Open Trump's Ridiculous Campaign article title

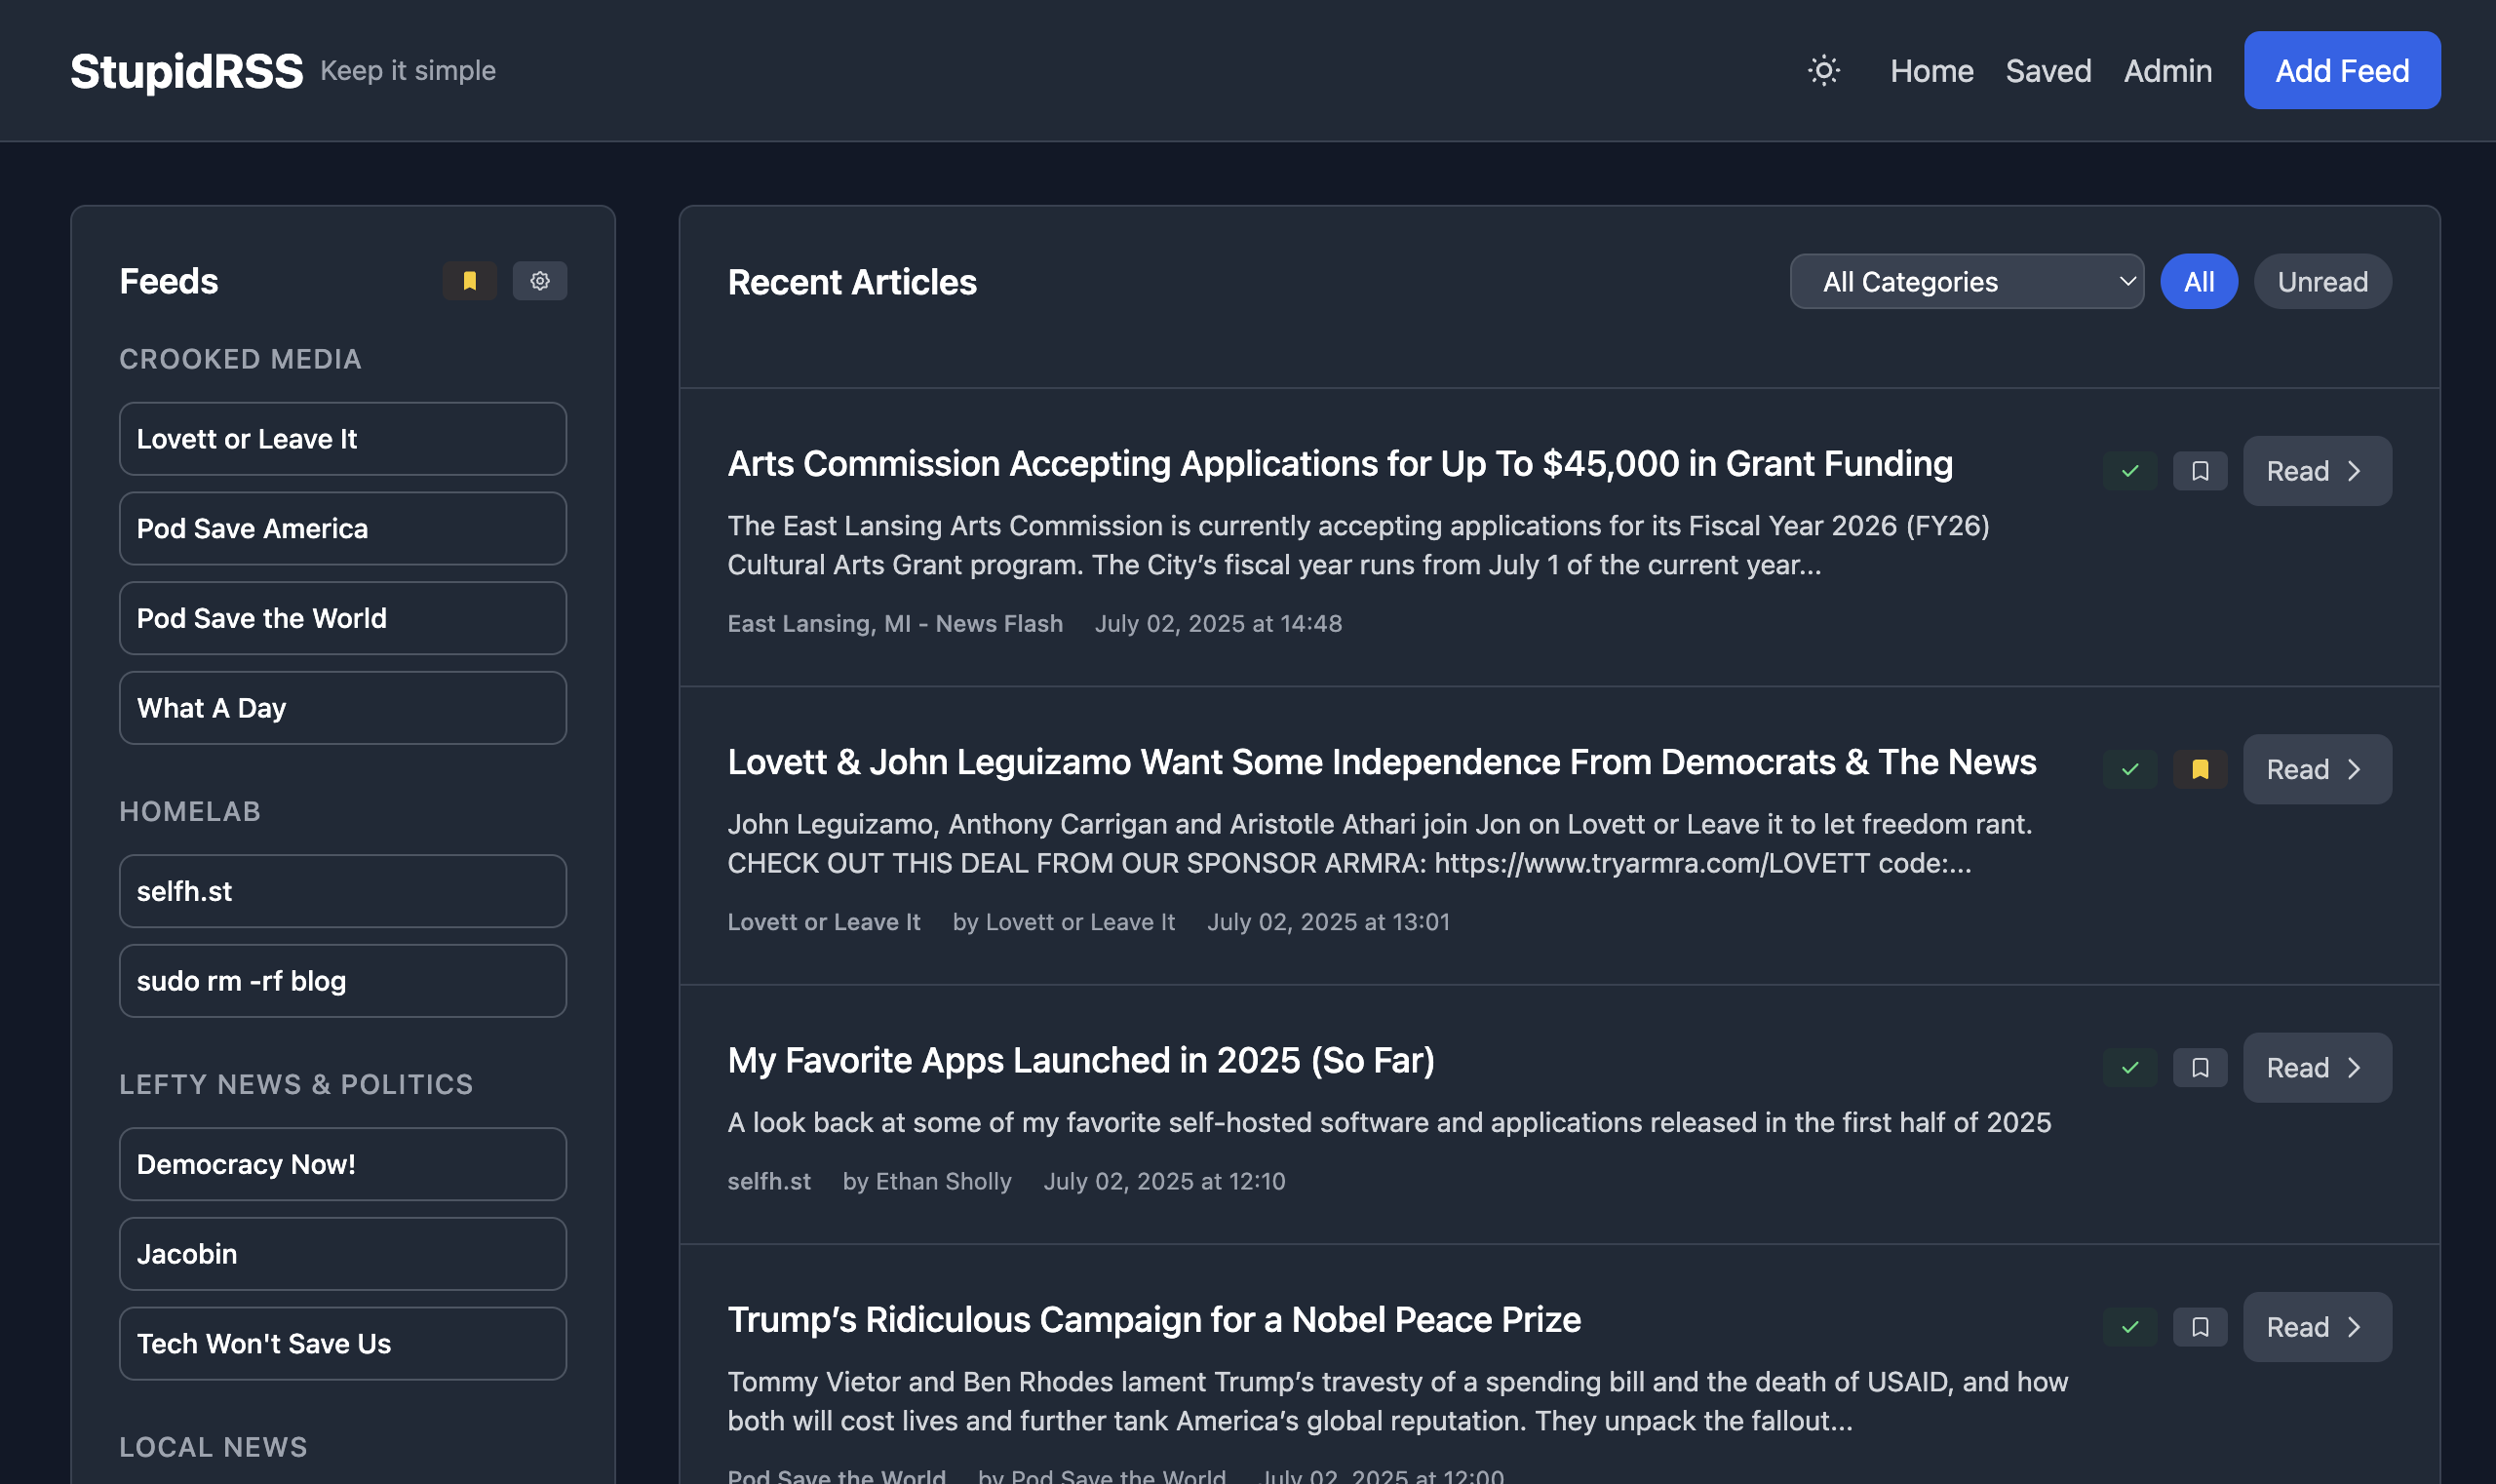click(x=1153, y=1319)
